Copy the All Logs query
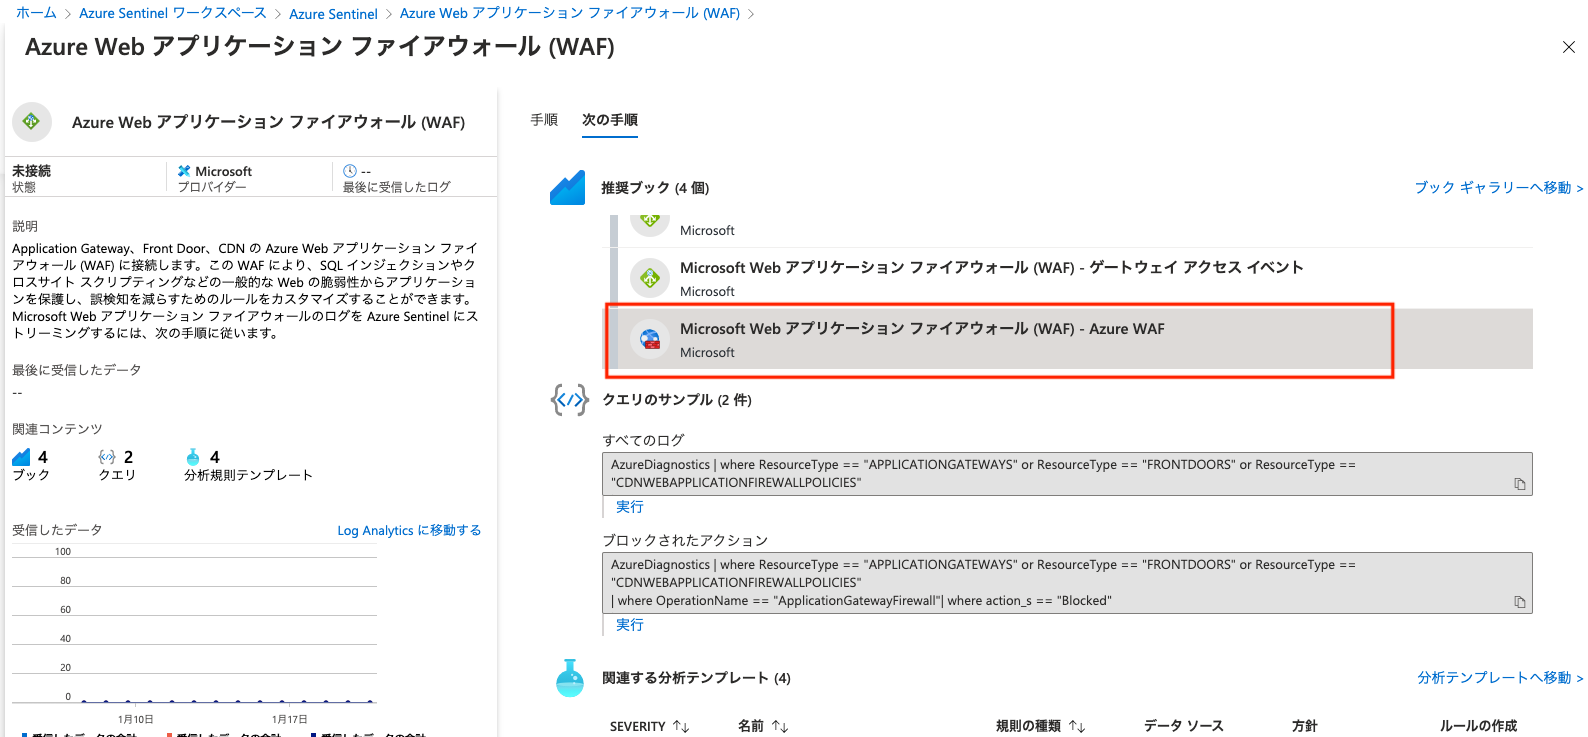The width and height of the screenshot is (1588, 737). 1520,484
